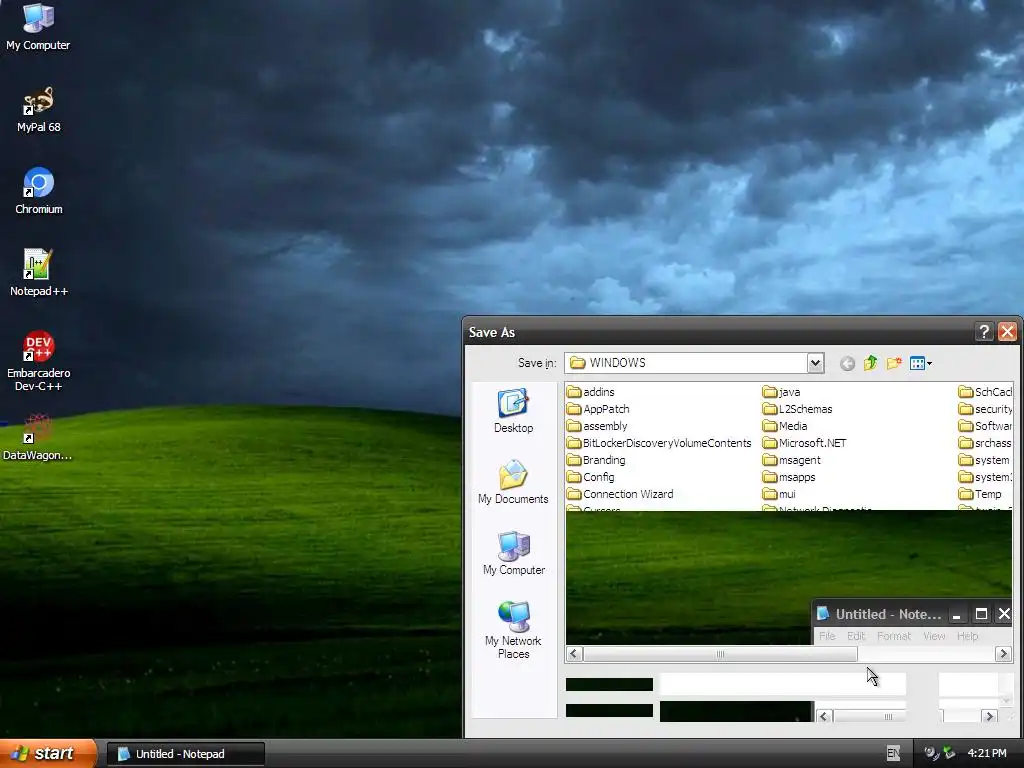Click the greyed back arrow in the Save As toolbar

[847, 363]
